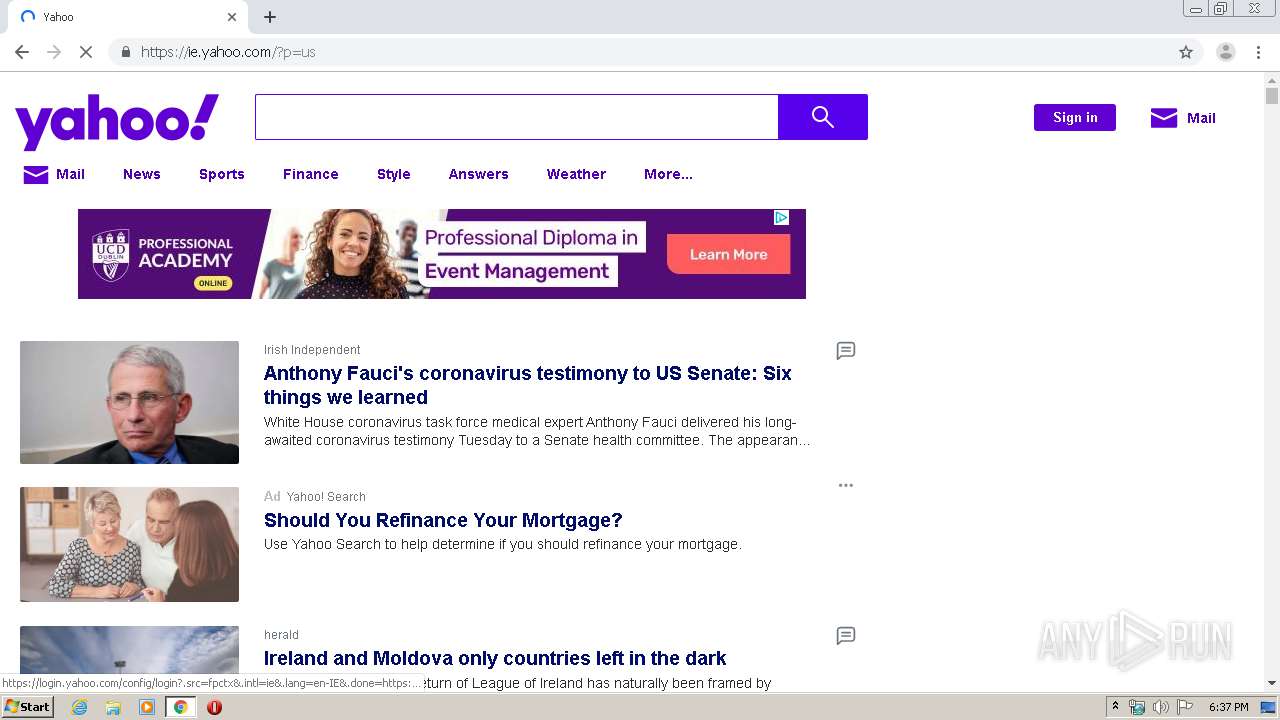Viewport: 1280px width, 720px height.
Task: Close the Yahoo tab
Action: click(232, 17)
